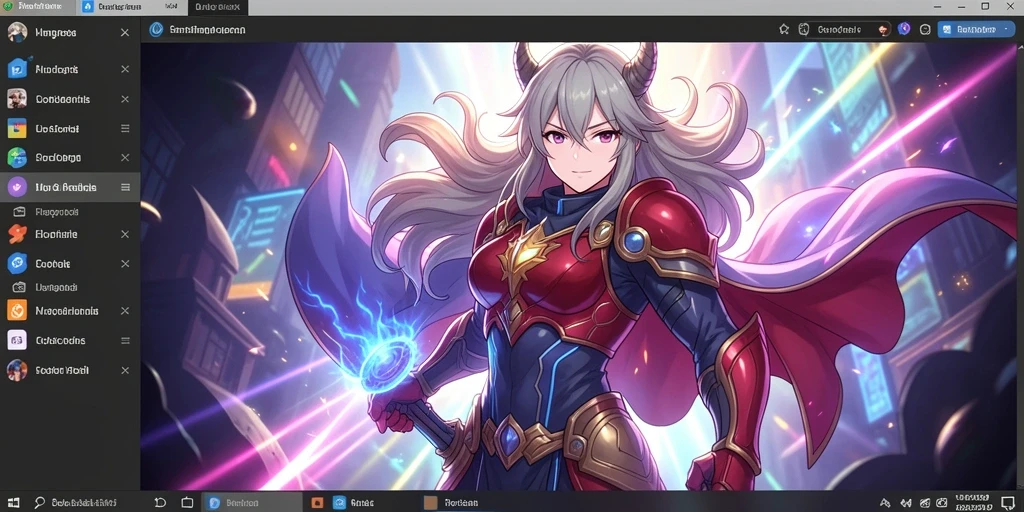Close the first sidebar item with its X
This screenshot has height=512, width=1024.
click(125, 32)
